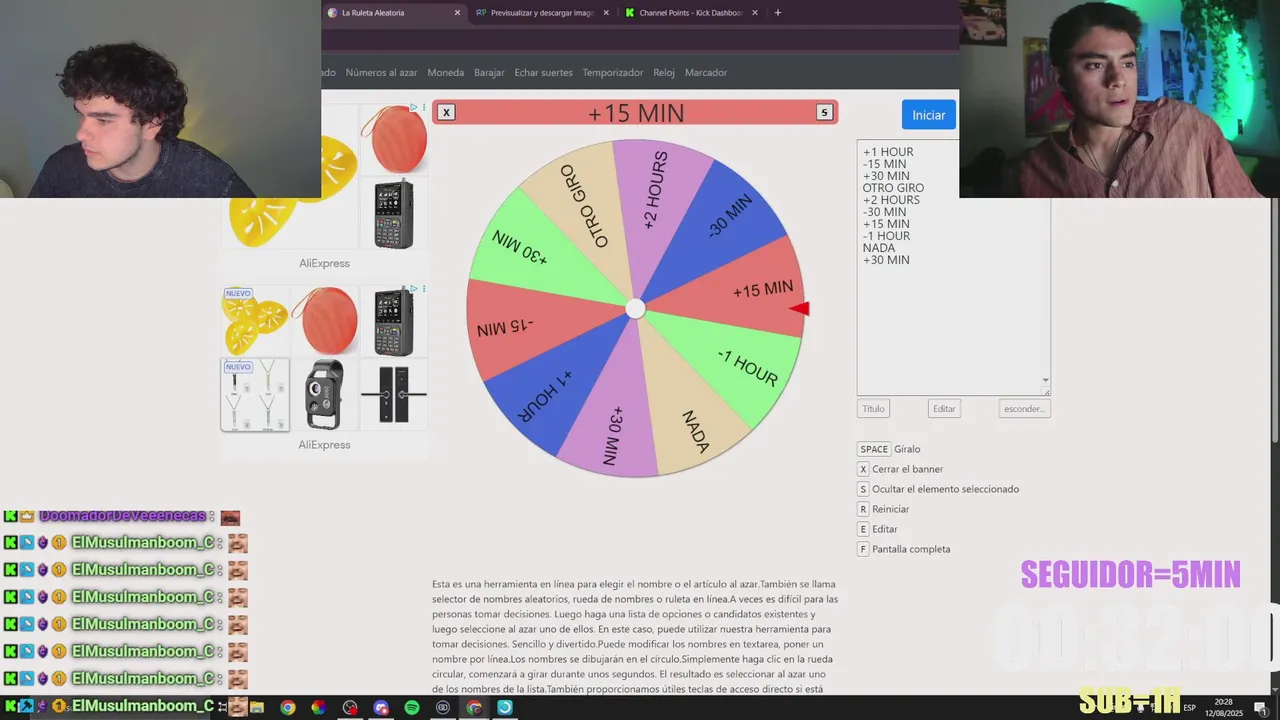
Task: Click the X key for Cerrar el banner
Action: 863,469
